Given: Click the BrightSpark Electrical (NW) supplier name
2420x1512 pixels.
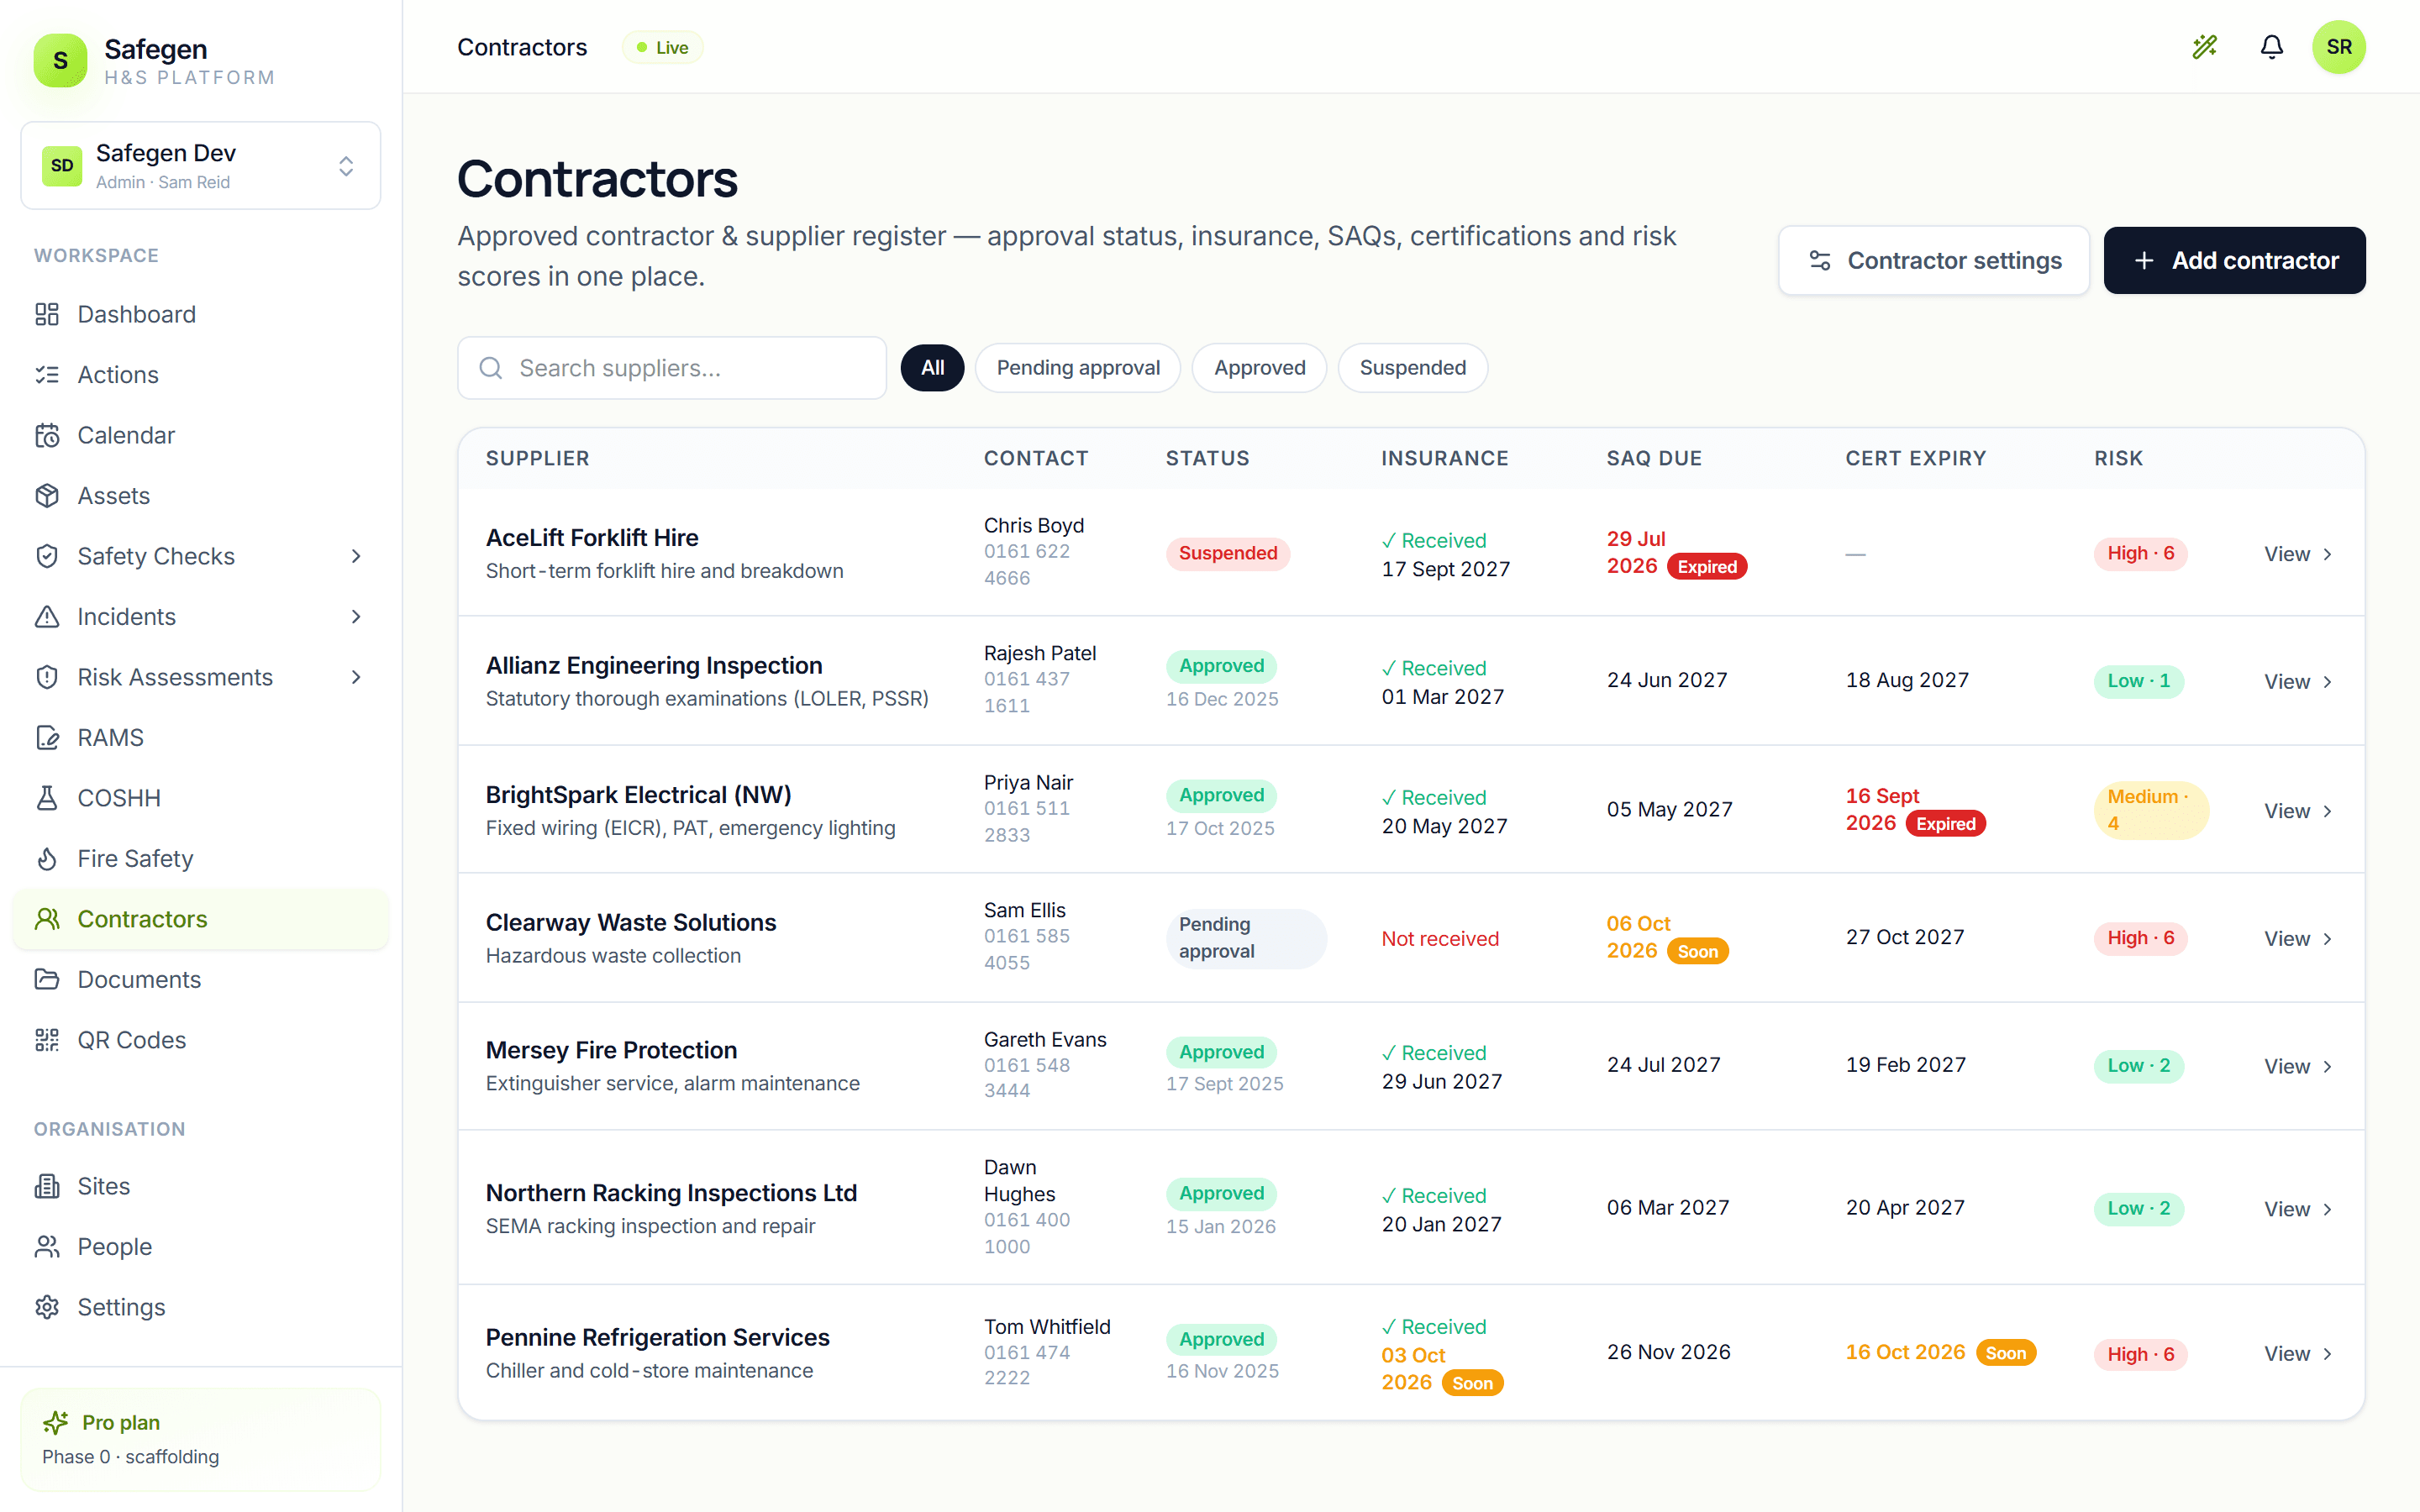Looking at the screenshot, I should (x=638, y=795).
